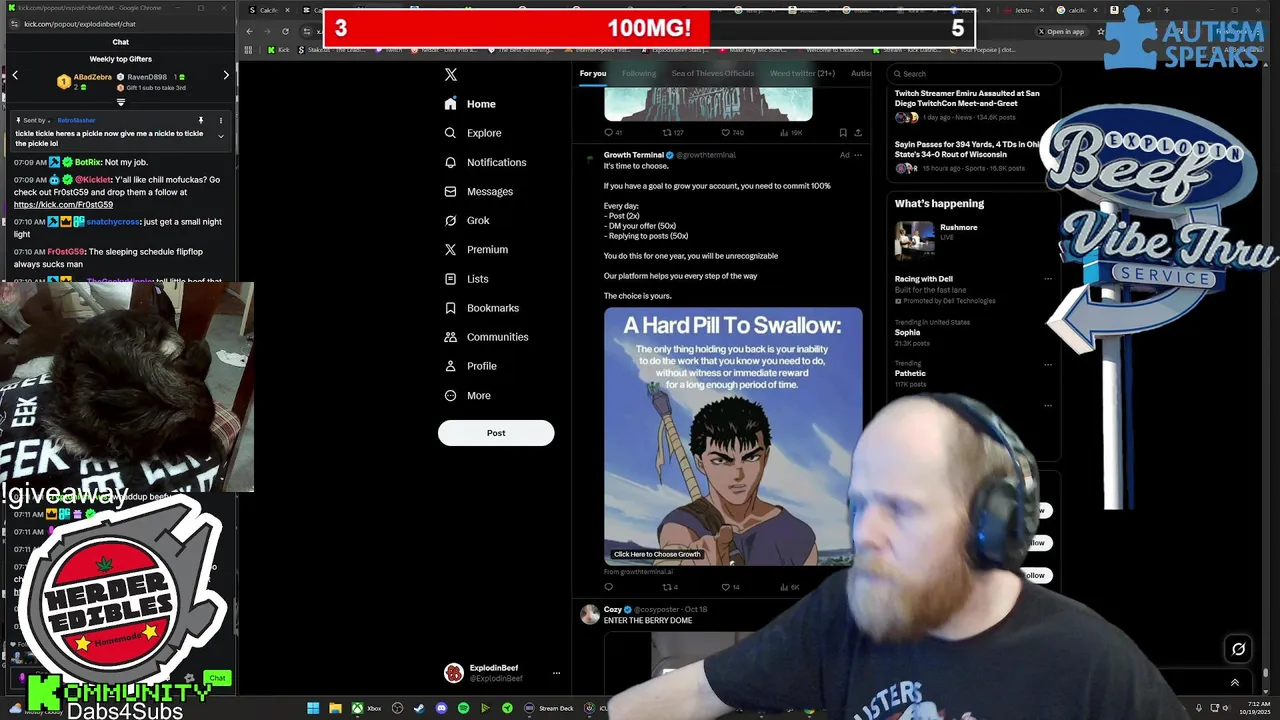Click green Chat send button
The height and width of the screenshot is (720, 1280).
[217, 677]
